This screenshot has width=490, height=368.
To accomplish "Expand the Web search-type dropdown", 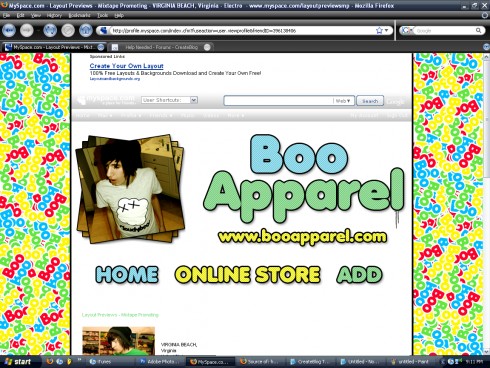I will 343,101.
